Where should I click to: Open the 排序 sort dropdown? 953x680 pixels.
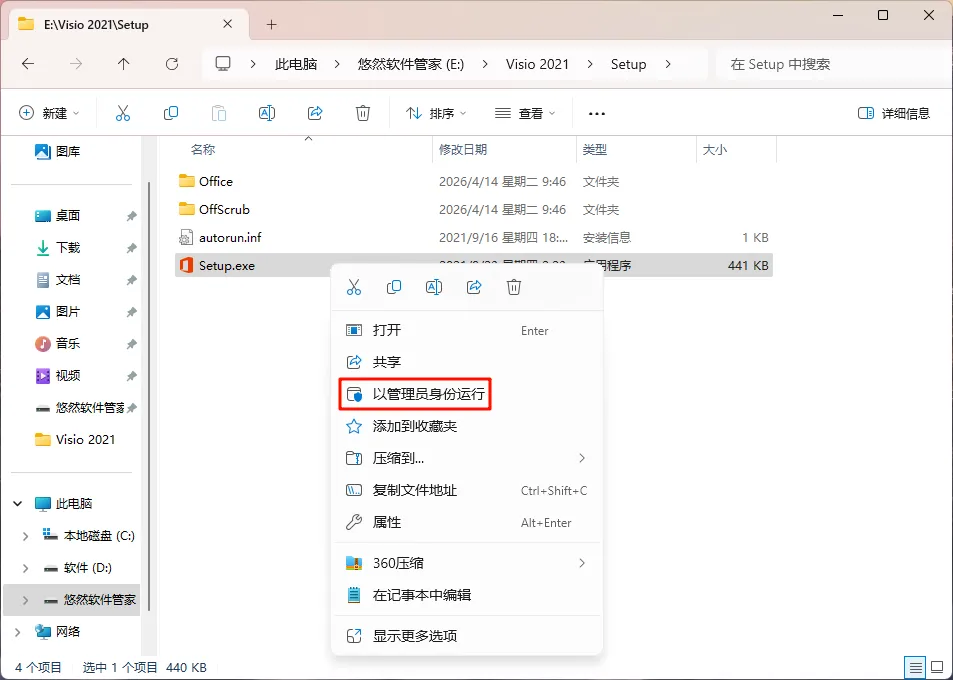pyautogui.click(x=436, y=113)
